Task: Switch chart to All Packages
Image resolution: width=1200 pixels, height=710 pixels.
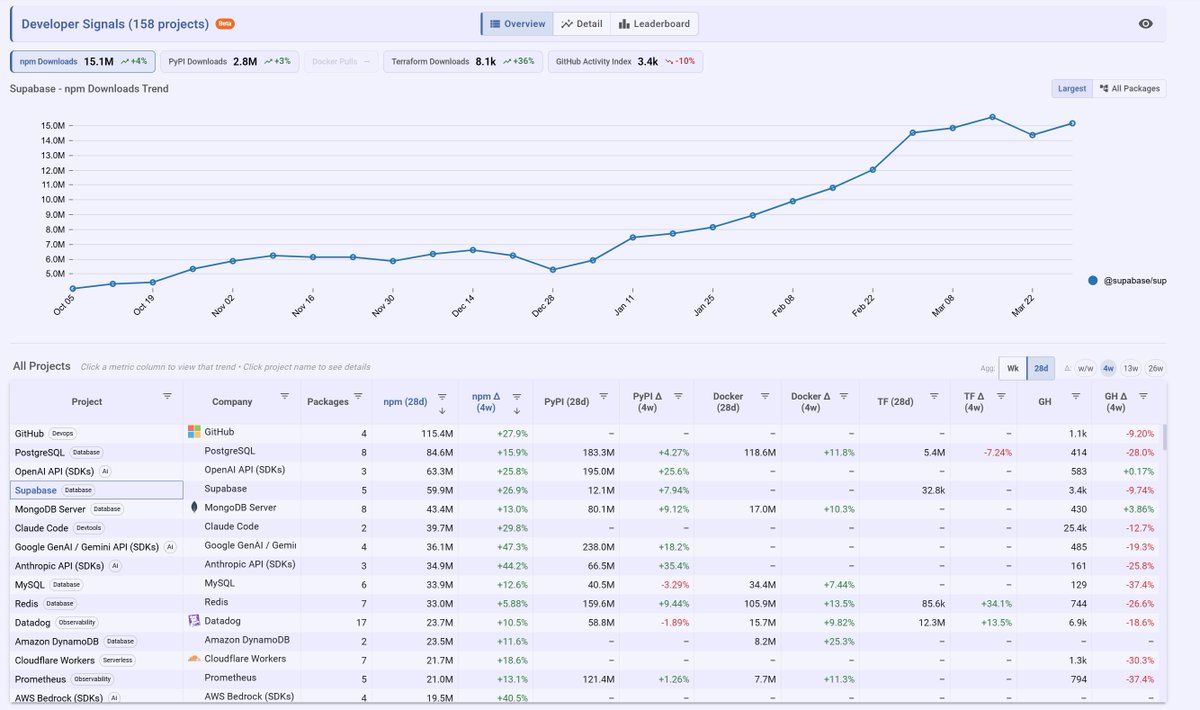Action: tap(1129, 88)
